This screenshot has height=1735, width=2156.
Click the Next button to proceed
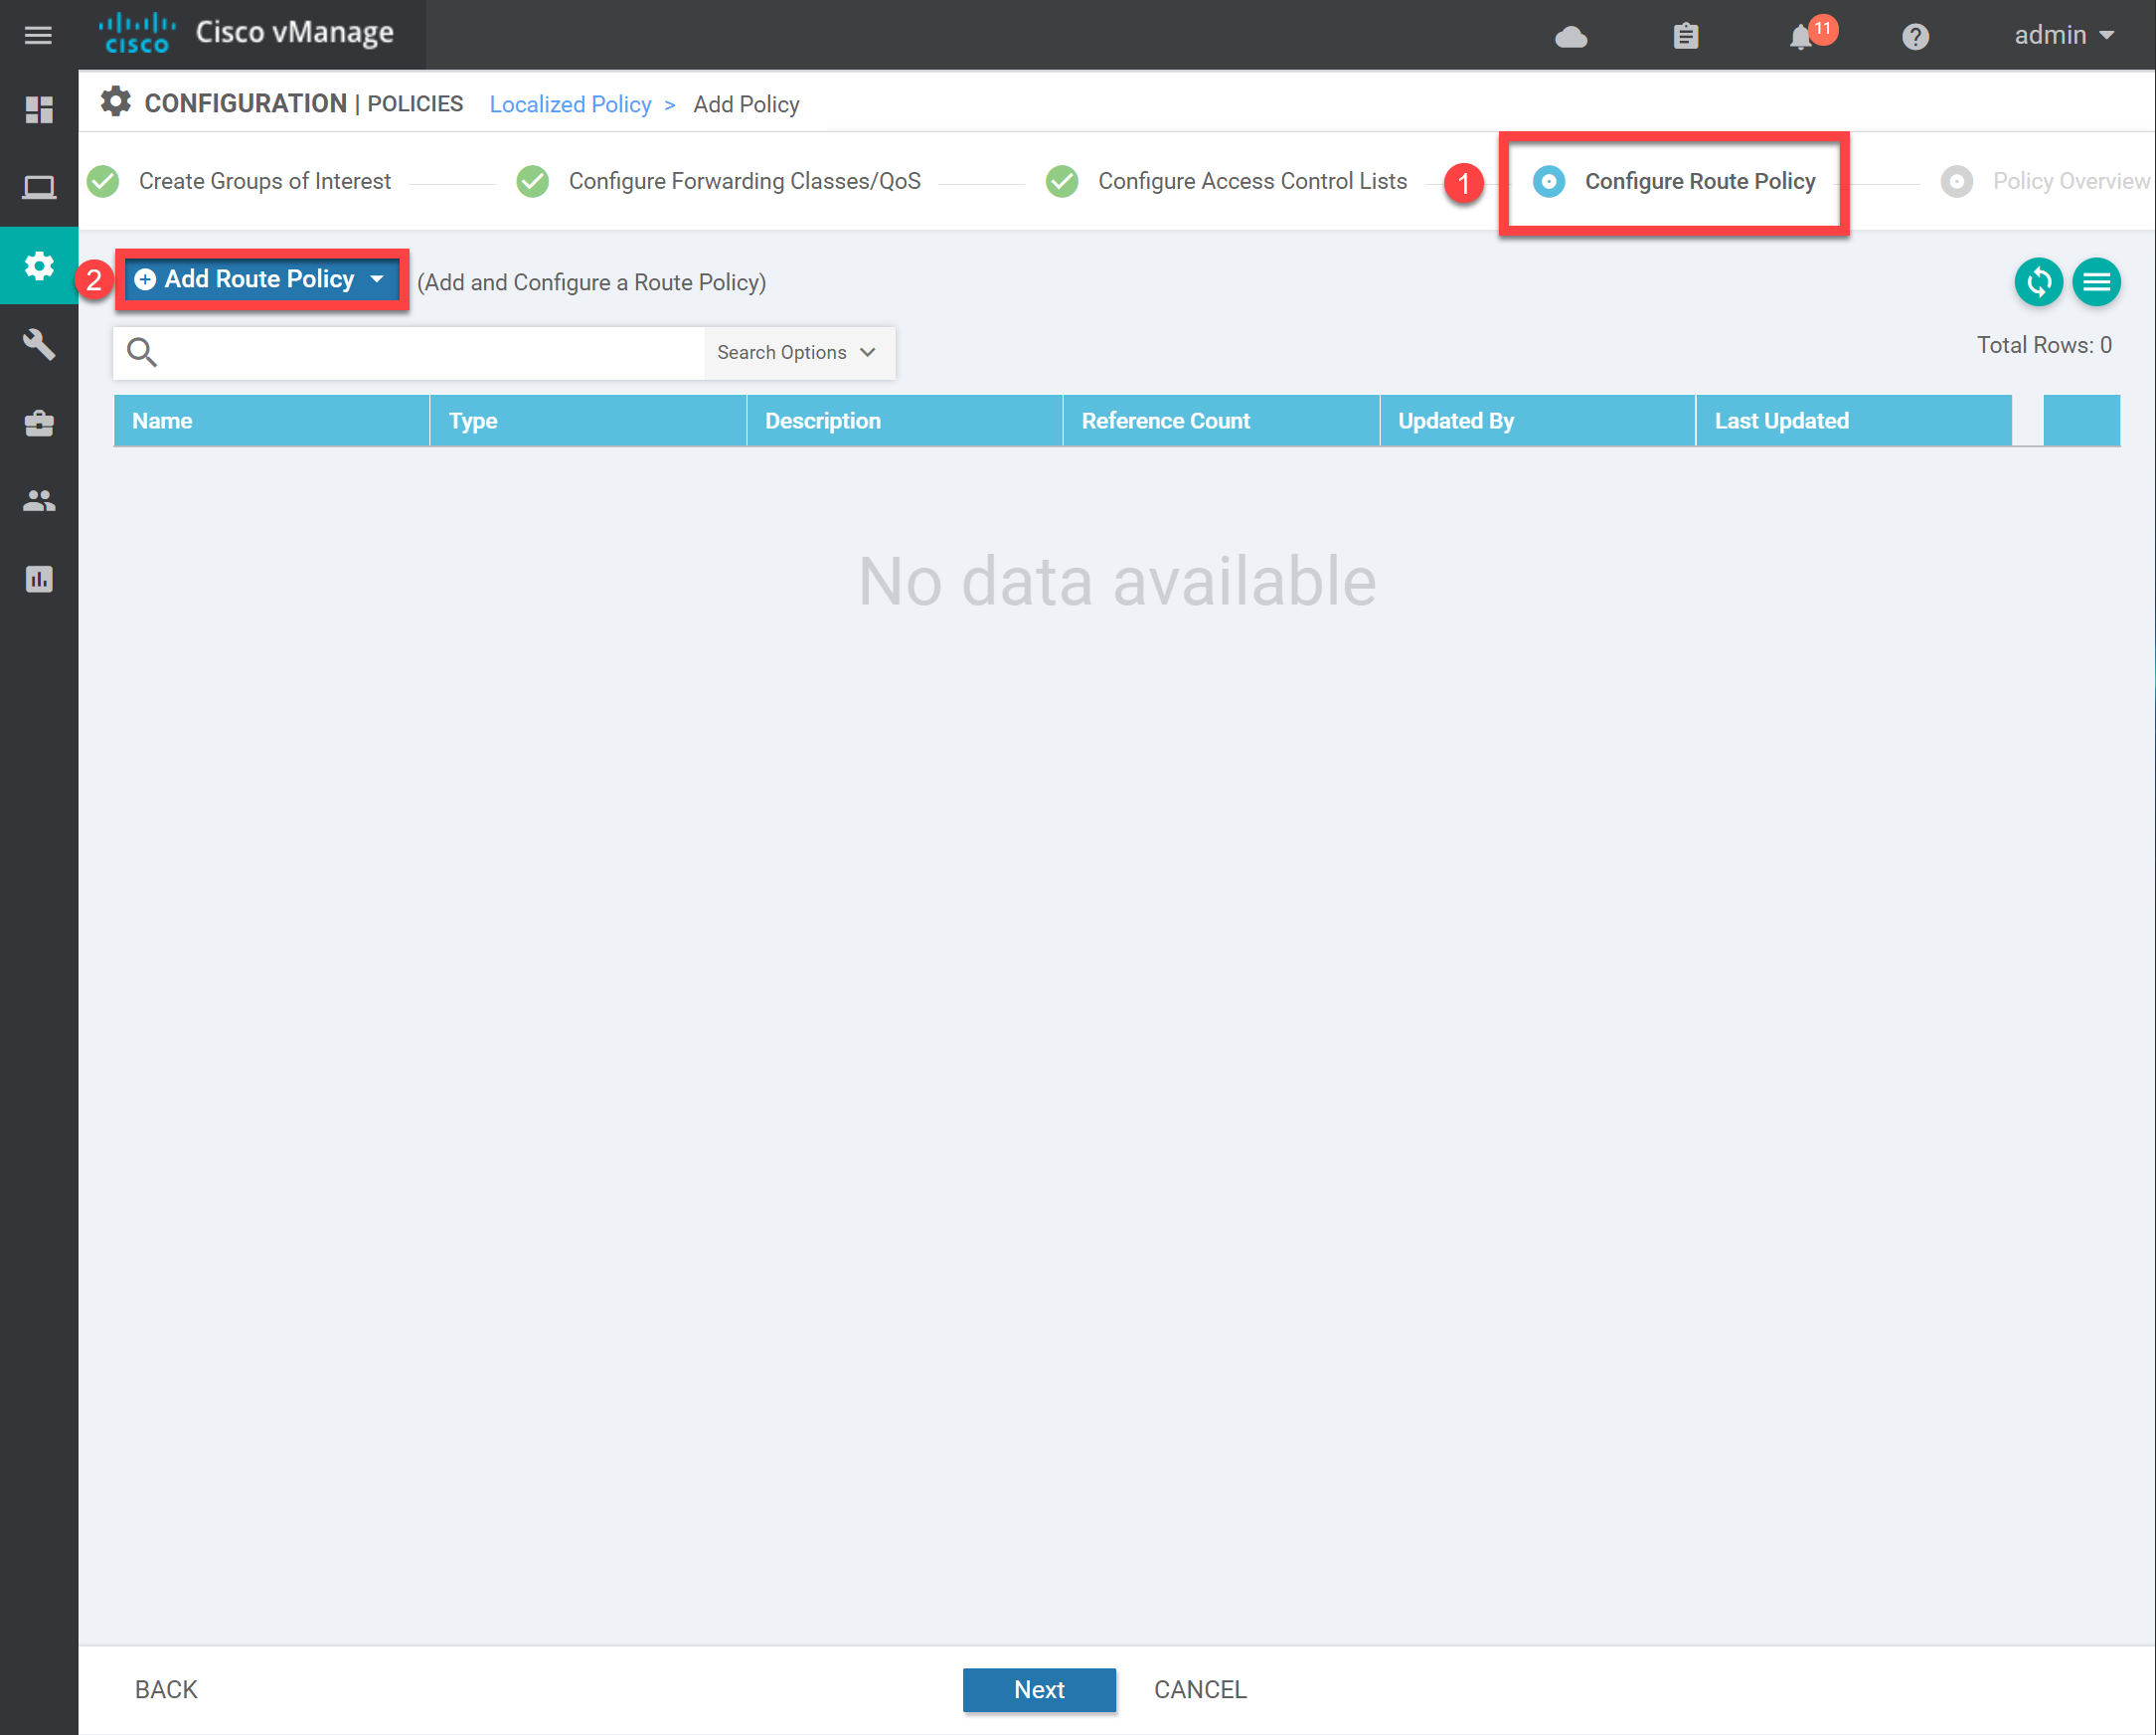click(1041, 1685)
